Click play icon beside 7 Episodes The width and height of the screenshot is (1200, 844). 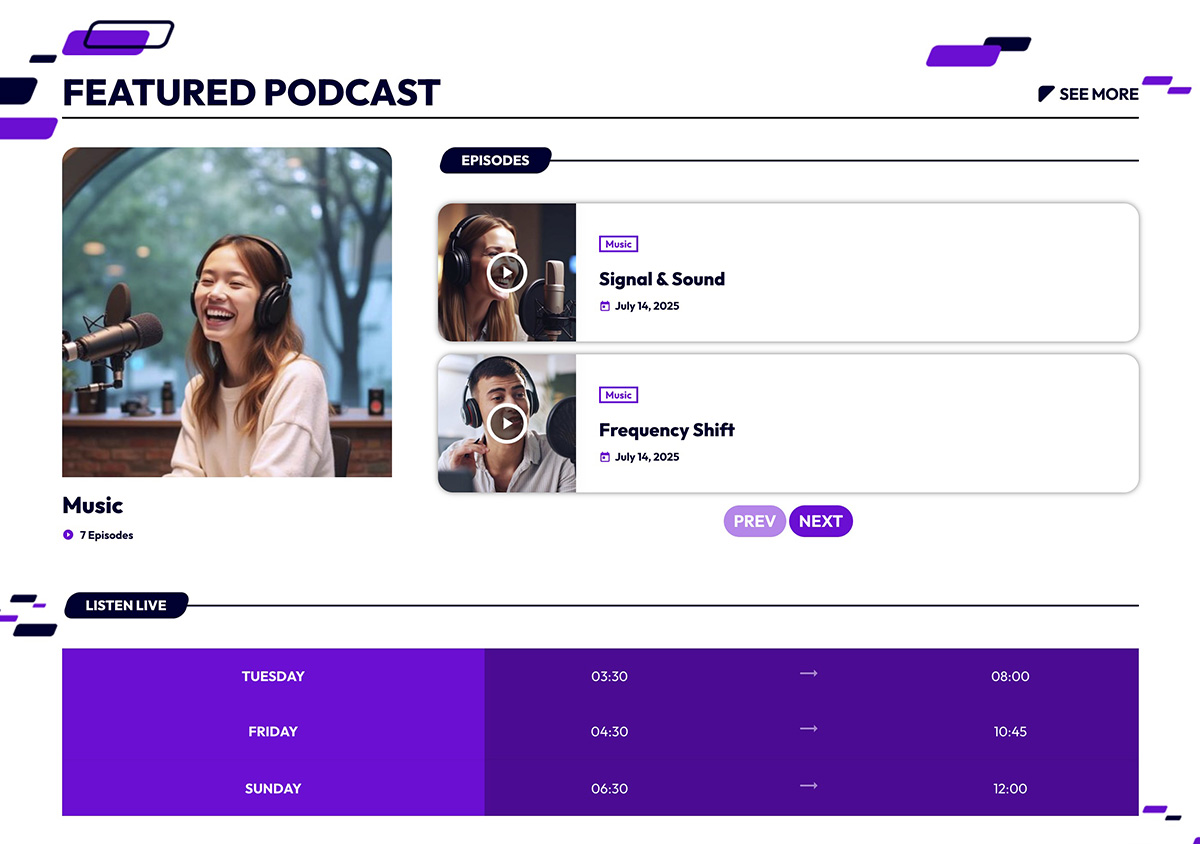tap(68, 535)
